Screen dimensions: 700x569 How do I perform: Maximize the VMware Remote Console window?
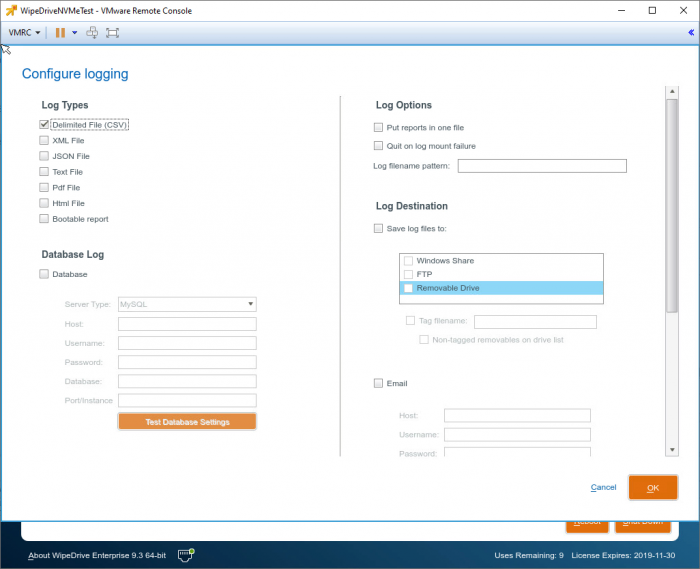652,10
